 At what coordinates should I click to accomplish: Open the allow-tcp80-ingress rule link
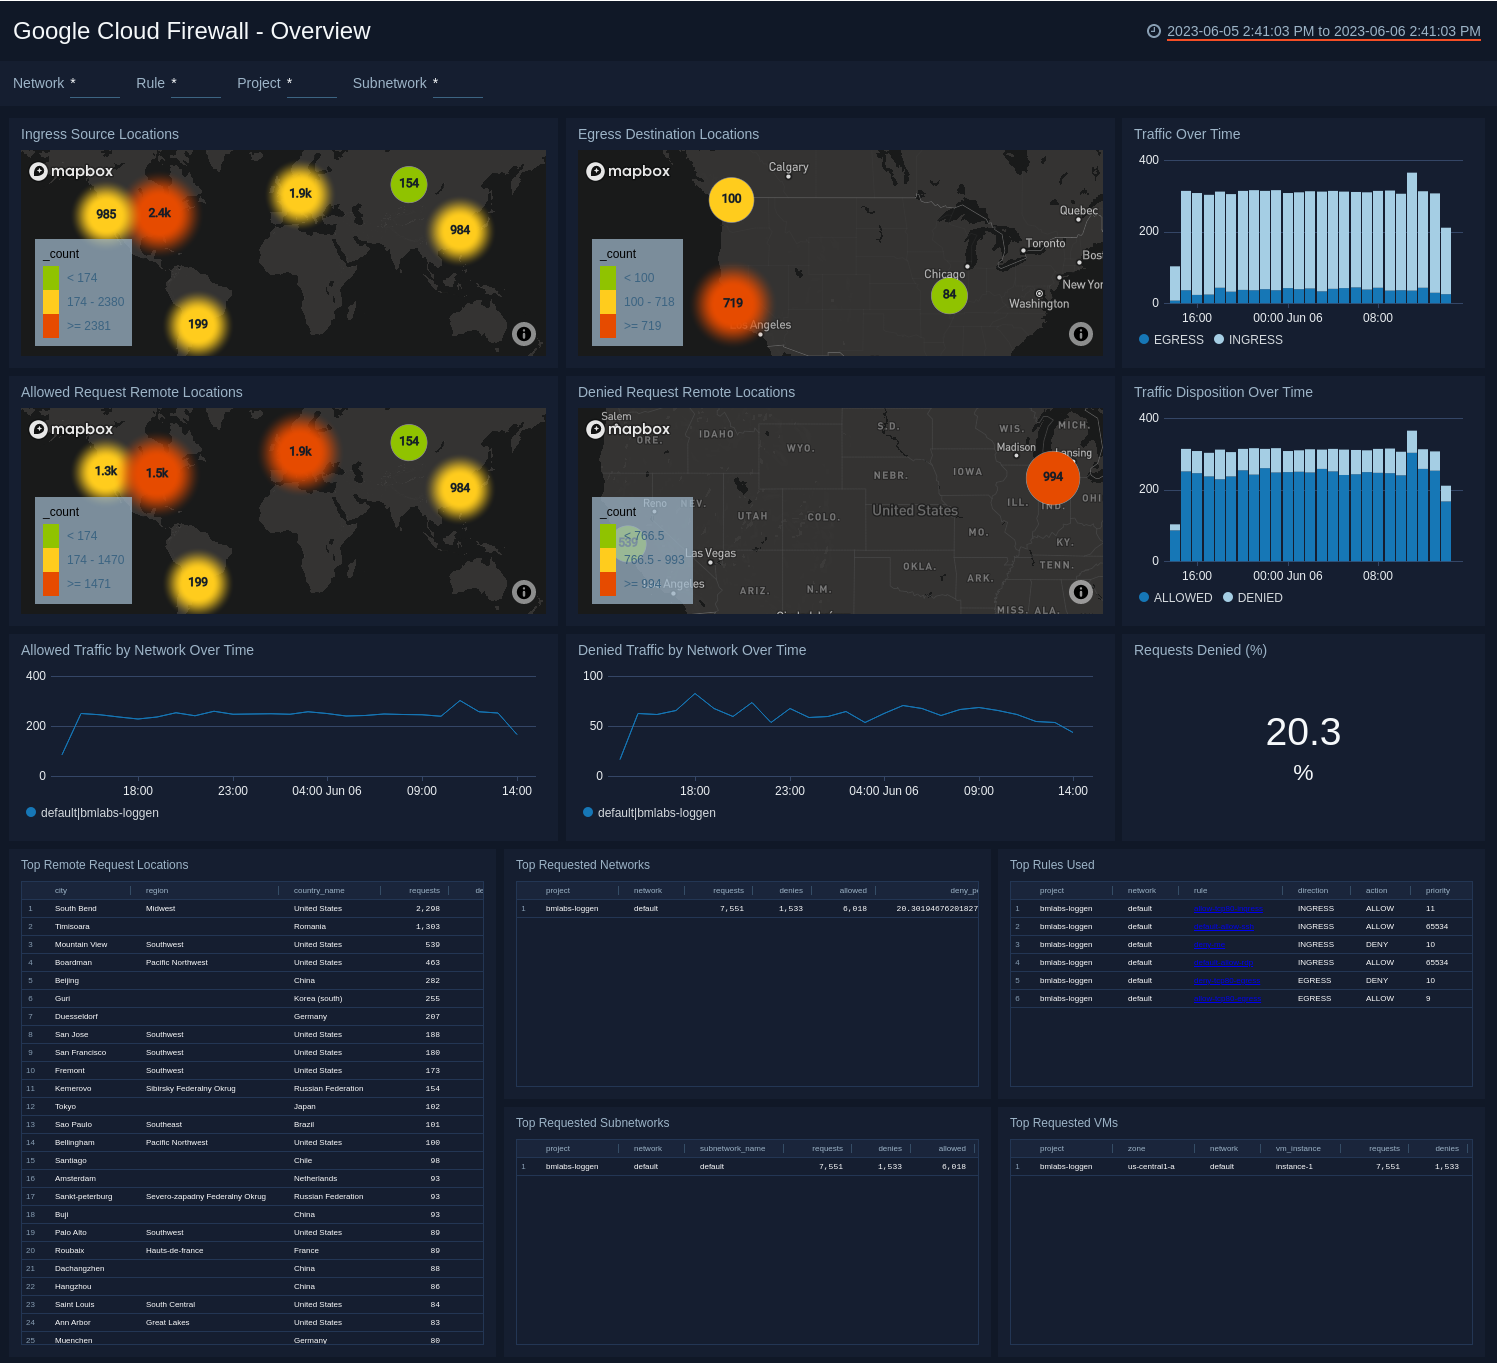1228,908
